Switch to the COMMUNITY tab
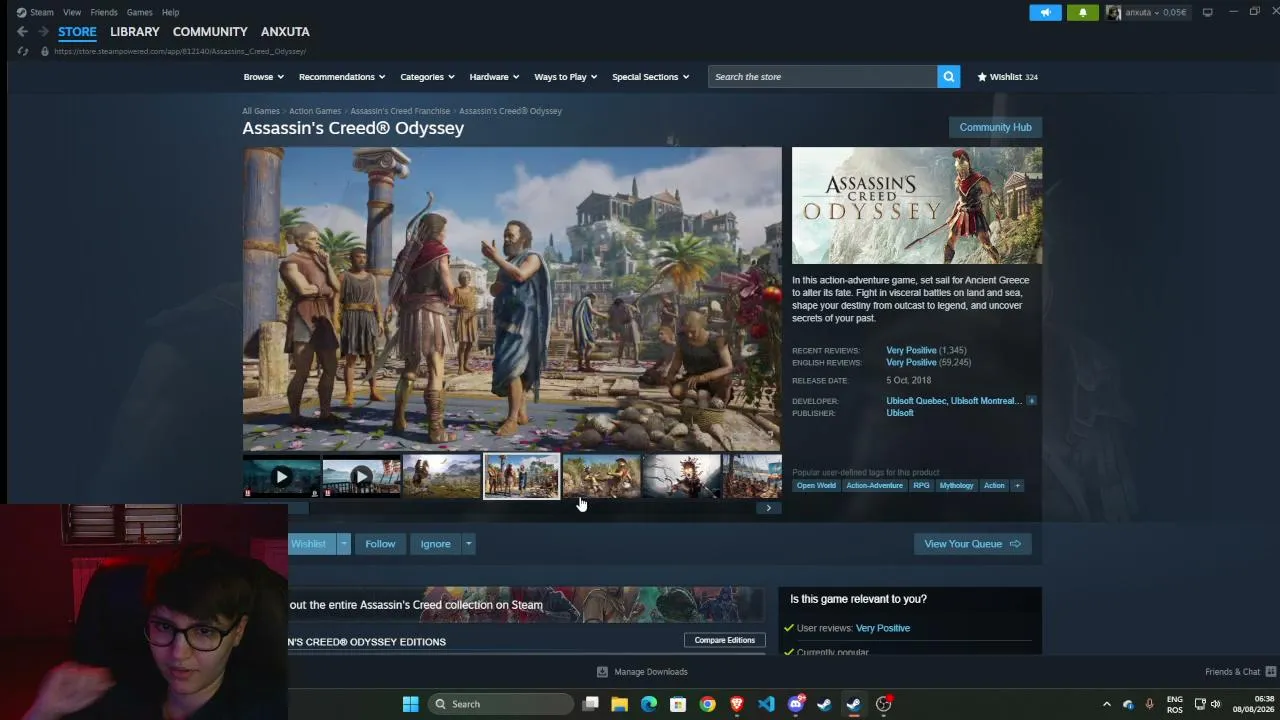The width and height of the screenshot is (1280, 720). (210, 32)
